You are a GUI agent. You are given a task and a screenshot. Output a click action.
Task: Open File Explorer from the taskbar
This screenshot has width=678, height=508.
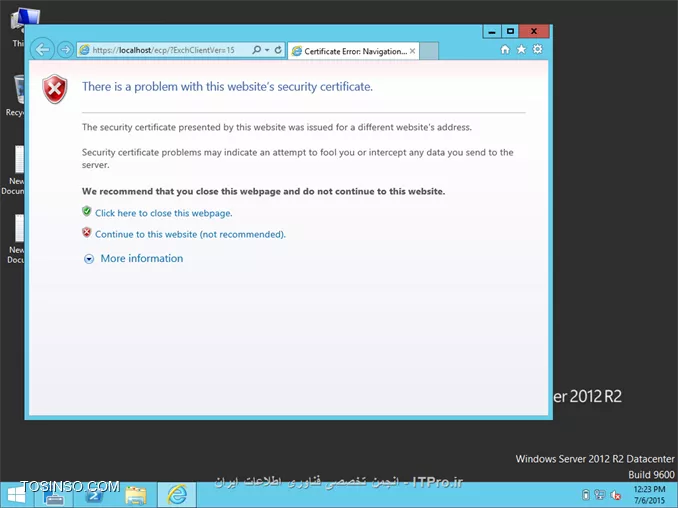[136, 495]
